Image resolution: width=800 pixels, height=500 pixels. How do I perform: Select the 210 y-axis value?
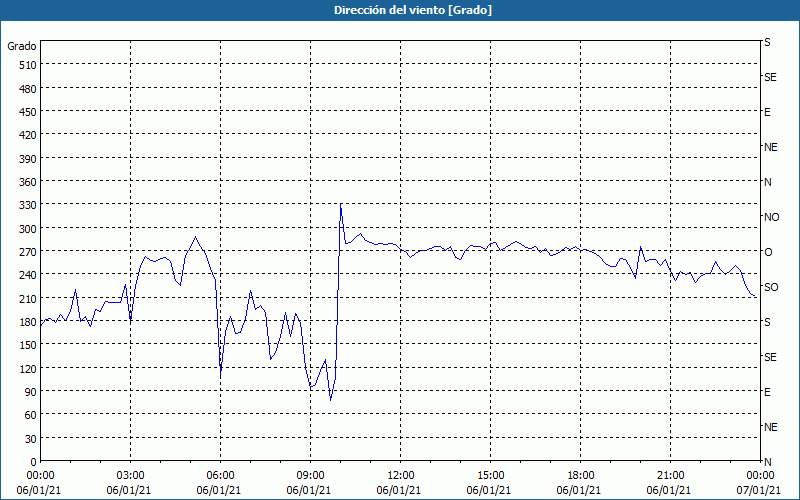pos(28,298)
